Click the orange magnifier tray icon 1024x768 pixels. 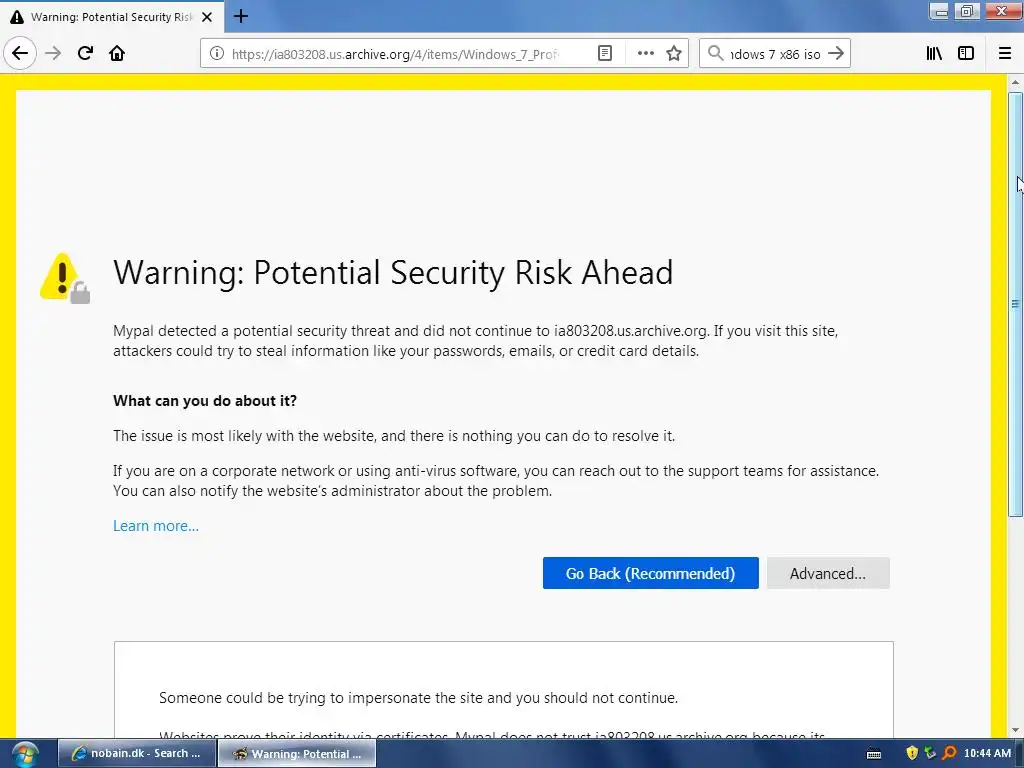click(949, 753)
